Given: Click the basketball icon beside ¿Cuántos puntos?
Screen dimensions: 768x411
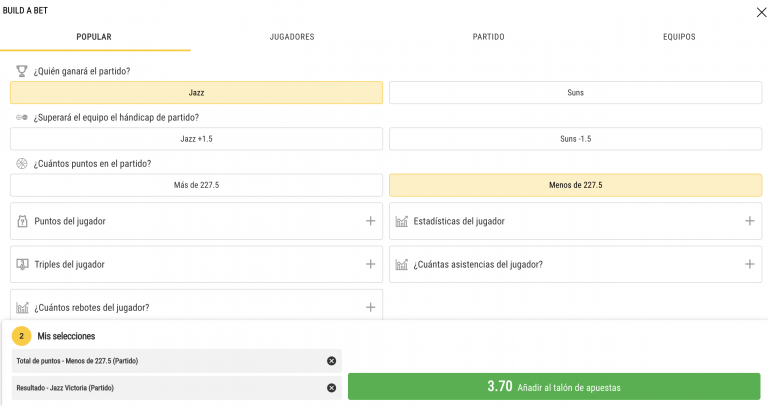Looking at the screenshot, I should [22, 164].
